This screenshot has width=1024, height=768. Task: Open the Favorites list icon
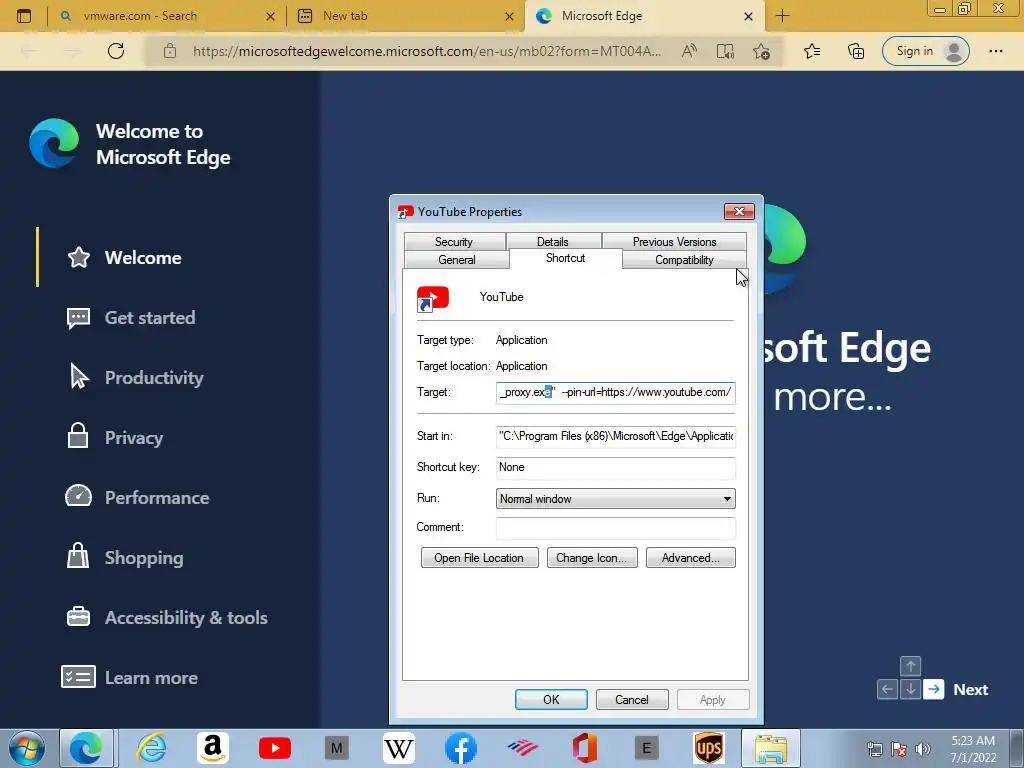click(x=812, y=51)
